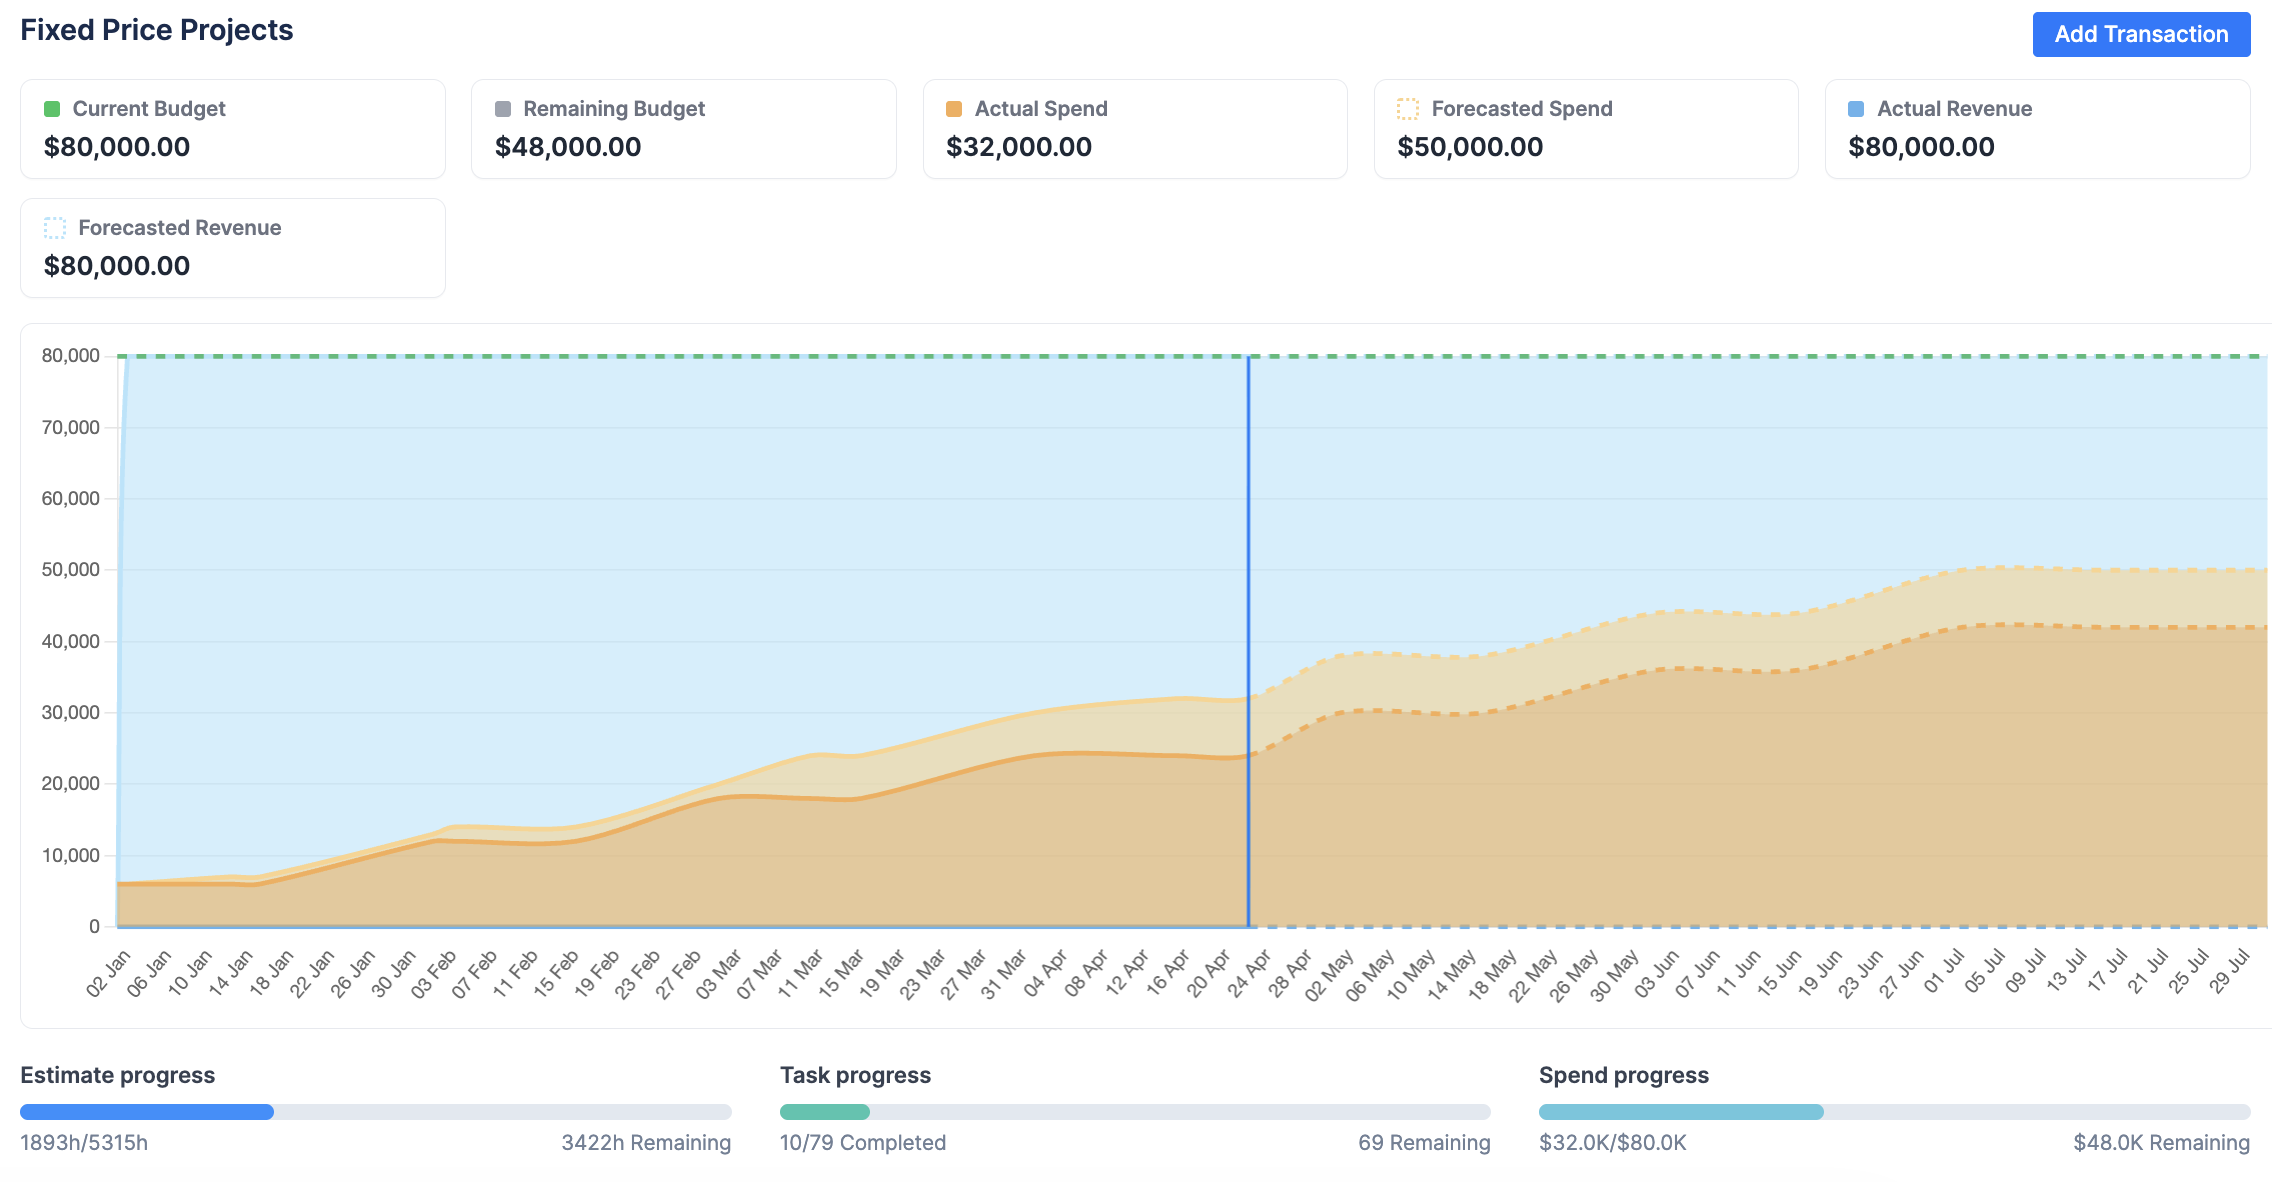Click the dashed Forecasted Revenue legend icon

coord(55,228)
